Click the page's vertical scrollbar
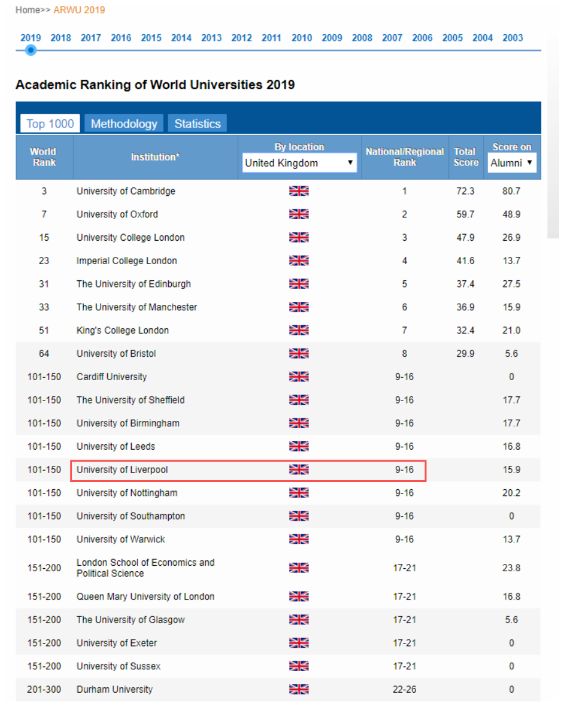The image size is (572, 717). (553, 137)
